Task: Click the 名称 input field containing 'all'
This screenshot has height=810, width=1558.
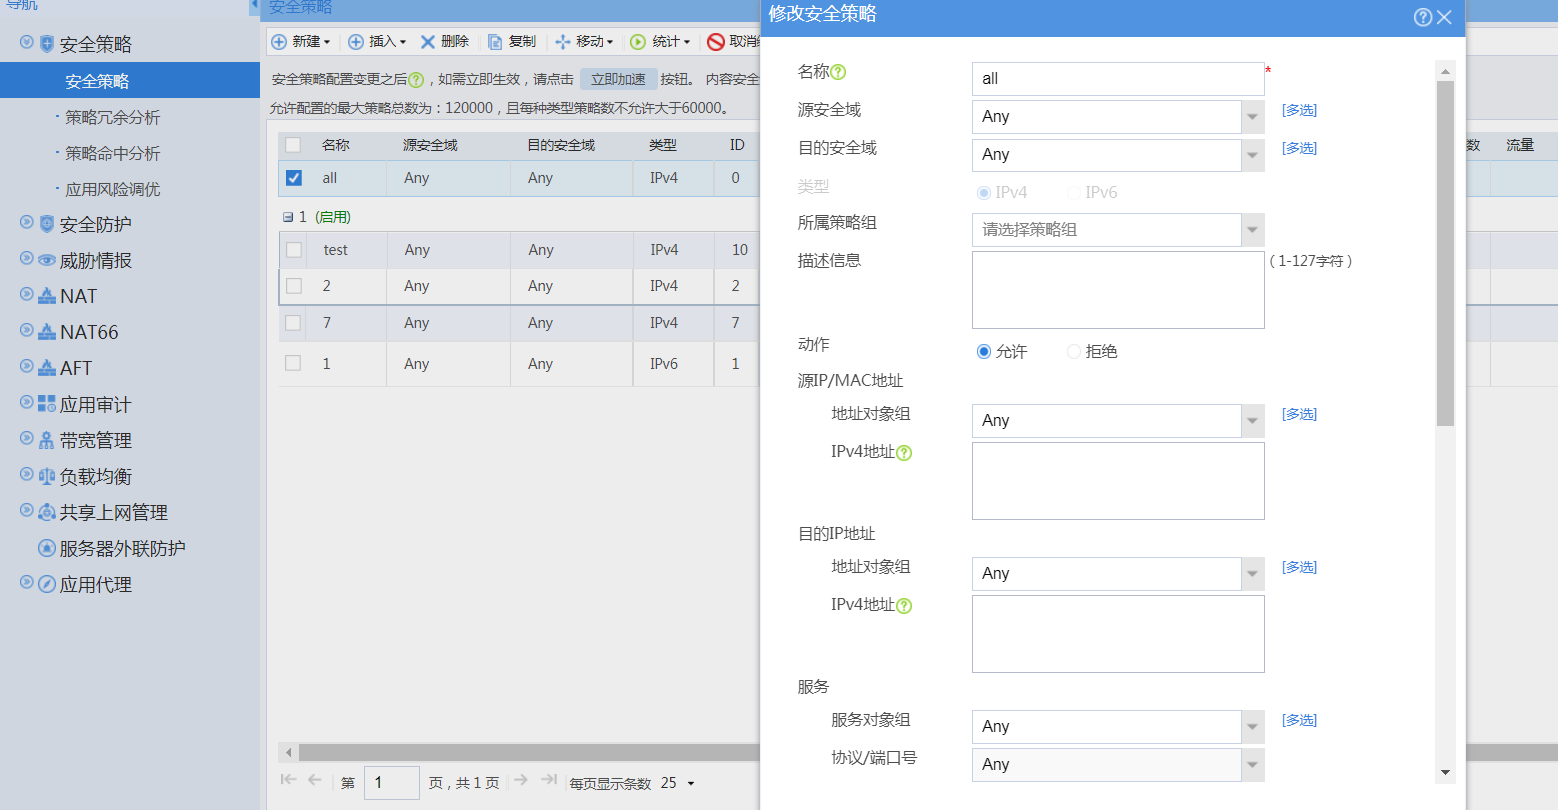Action: point(1118,79)
